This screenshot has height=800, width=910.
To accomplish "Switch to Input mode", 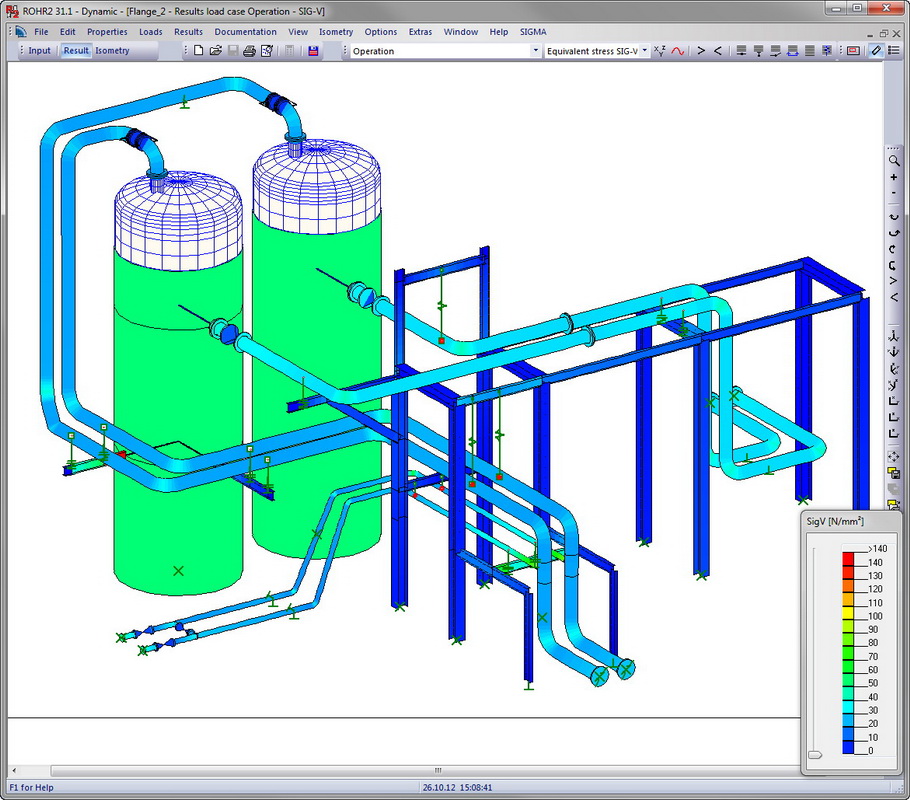I will pos(39,50).
